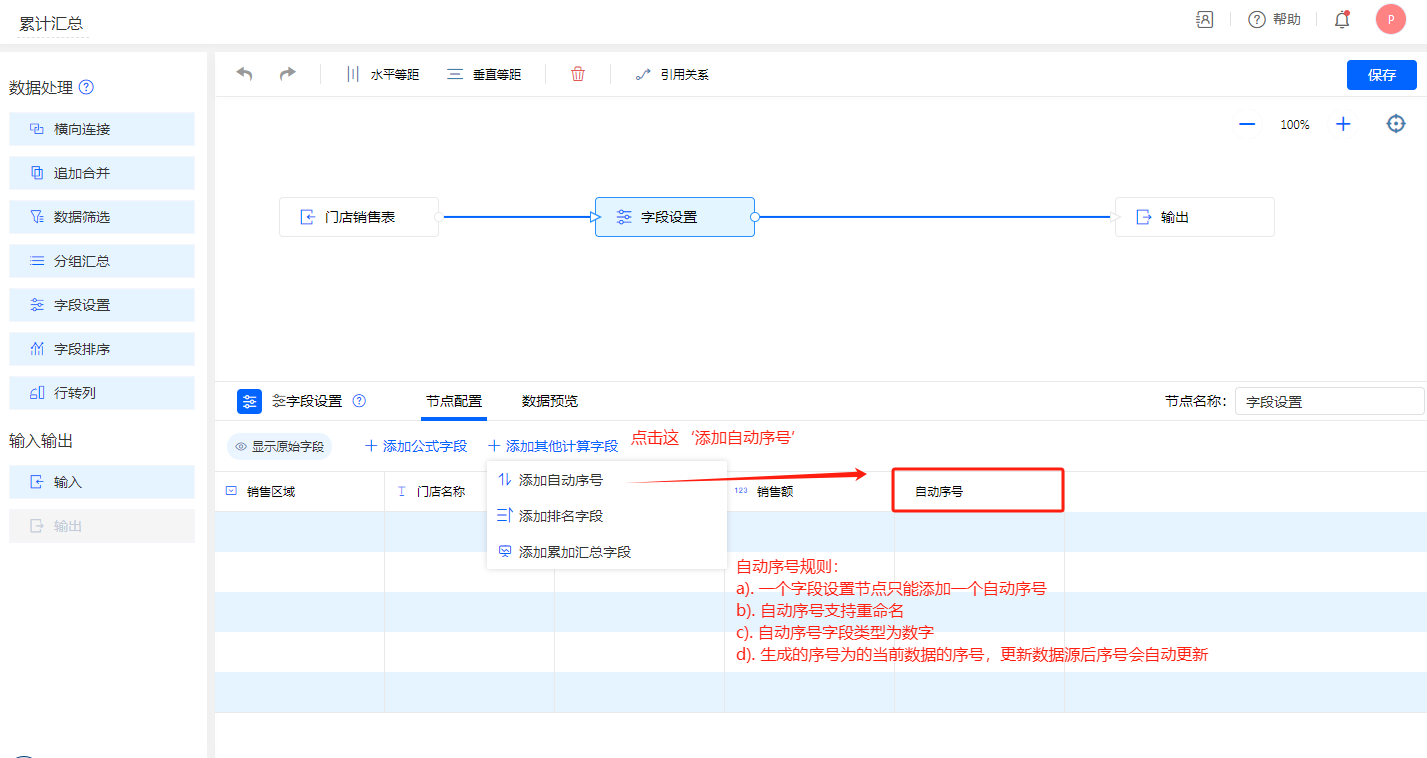This screenshot has width=1427, height=758.
Task: Click the center canvas target icon
Action: point(1396,124)
